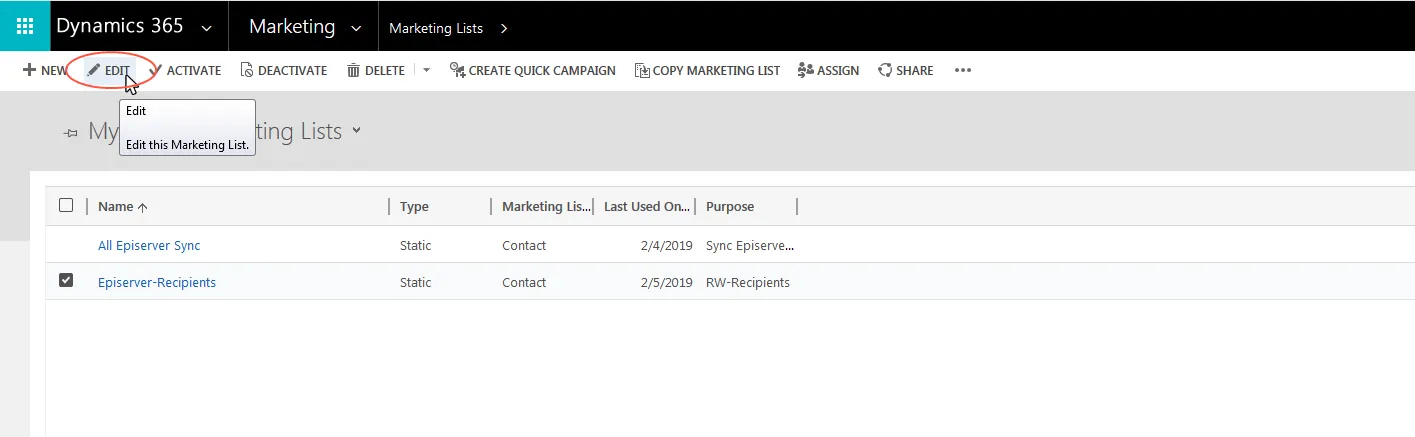Viewport: 1415px width, 437px height.
Task: Open the more commands ellipsis
Action: [963, 70]
